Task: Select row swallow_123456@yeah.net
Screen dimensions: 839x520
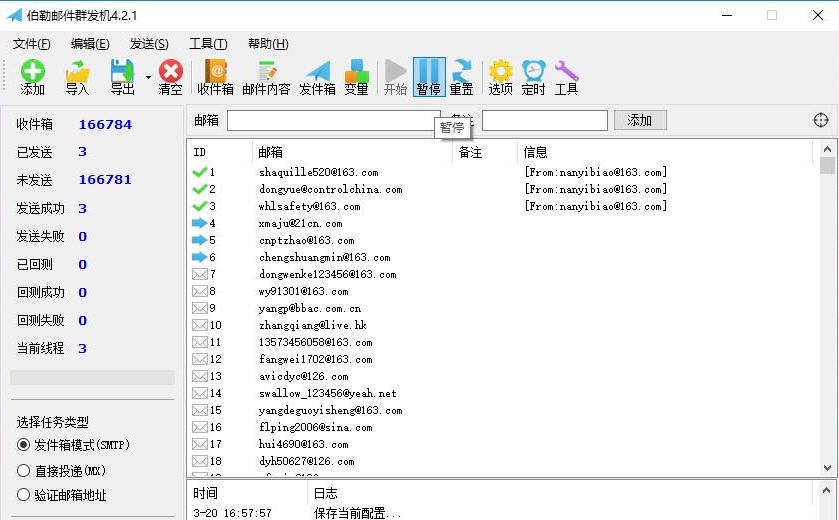Action: 327,394
